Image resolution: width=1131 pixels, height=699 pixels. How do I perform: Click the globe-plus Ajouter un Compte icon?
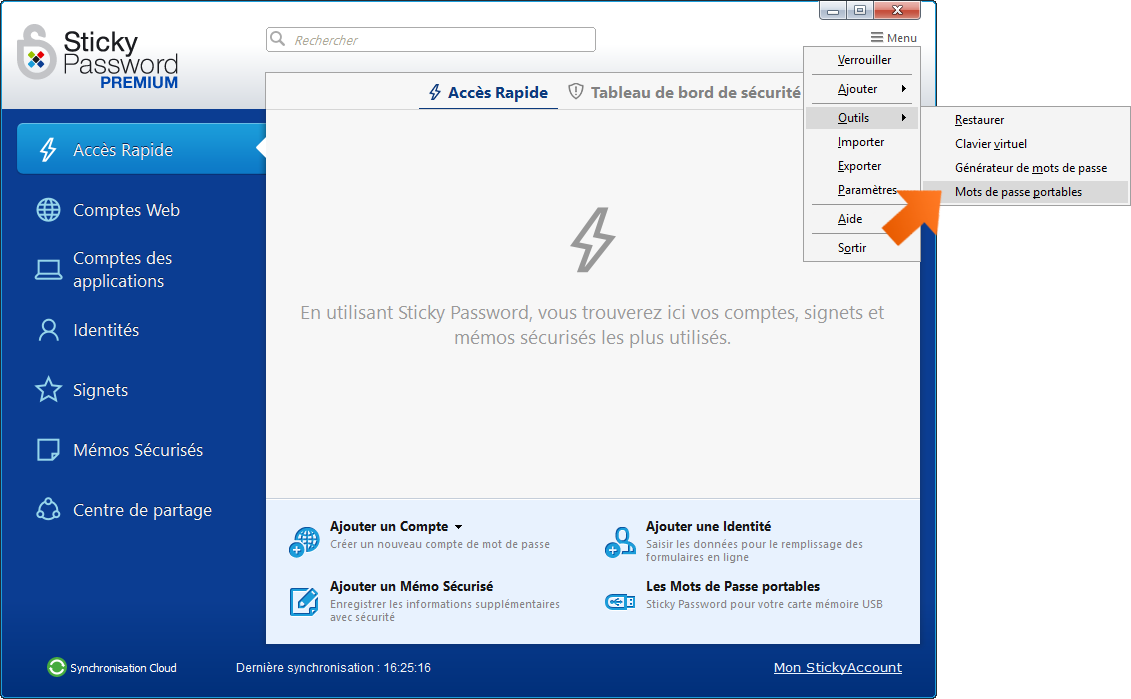pos(304,541)
